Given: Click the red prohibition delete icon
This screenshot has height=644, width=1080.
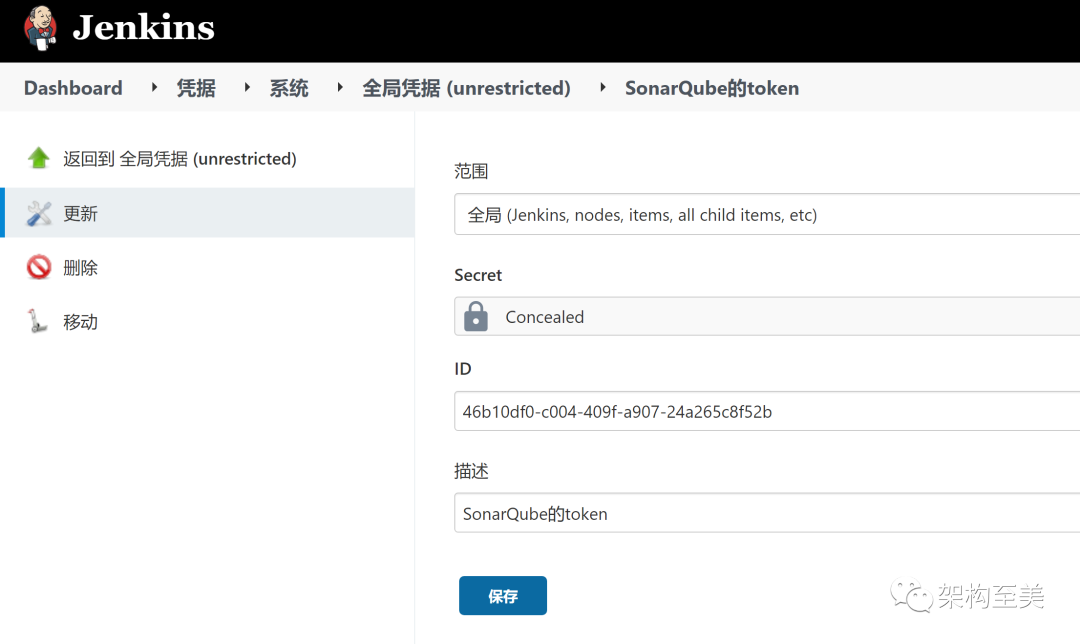Looking at the screenshot, I should 39,267.
